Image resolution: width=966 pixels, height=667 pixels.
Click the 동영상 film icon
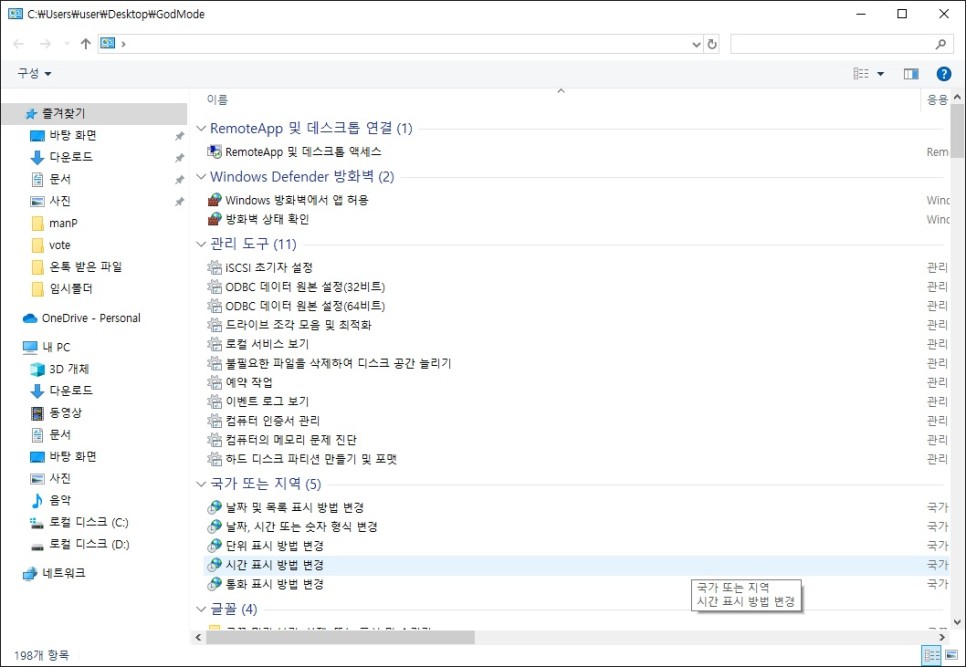[x=38, y=413]
